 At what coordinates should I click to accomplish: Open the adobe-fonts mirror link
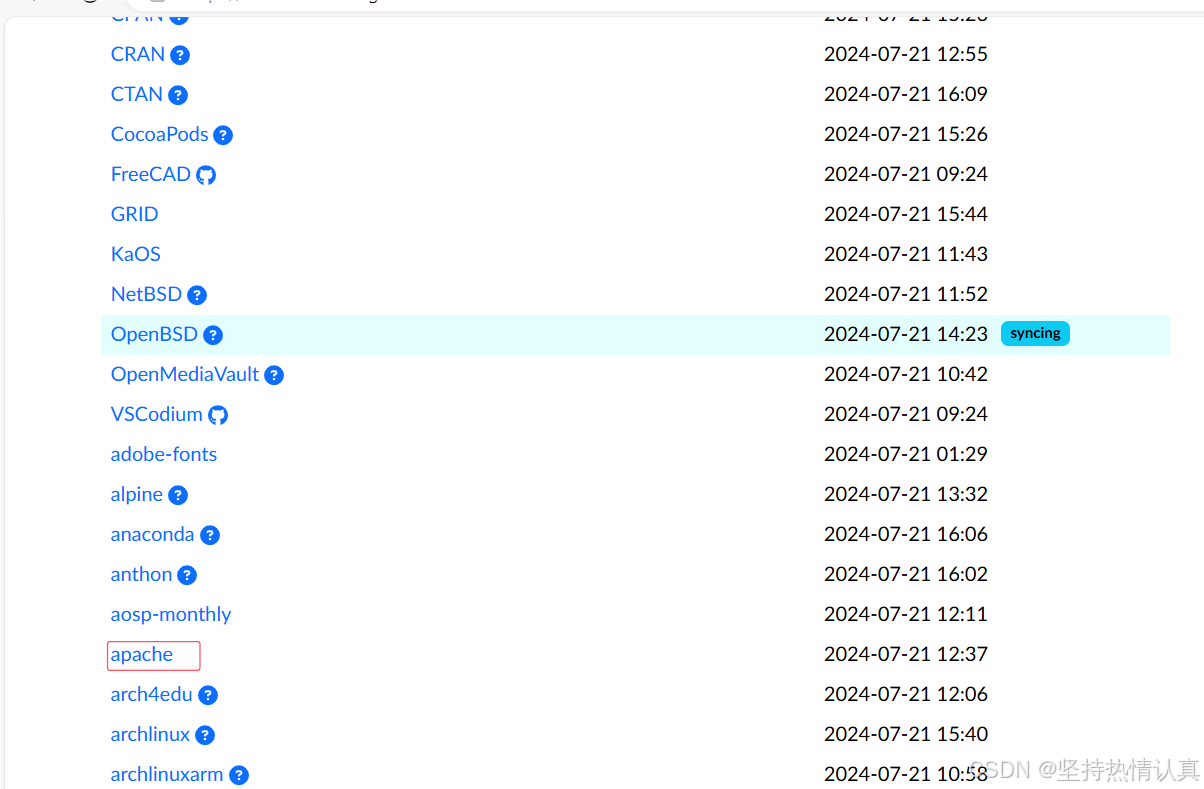click(x=164, y=454)
